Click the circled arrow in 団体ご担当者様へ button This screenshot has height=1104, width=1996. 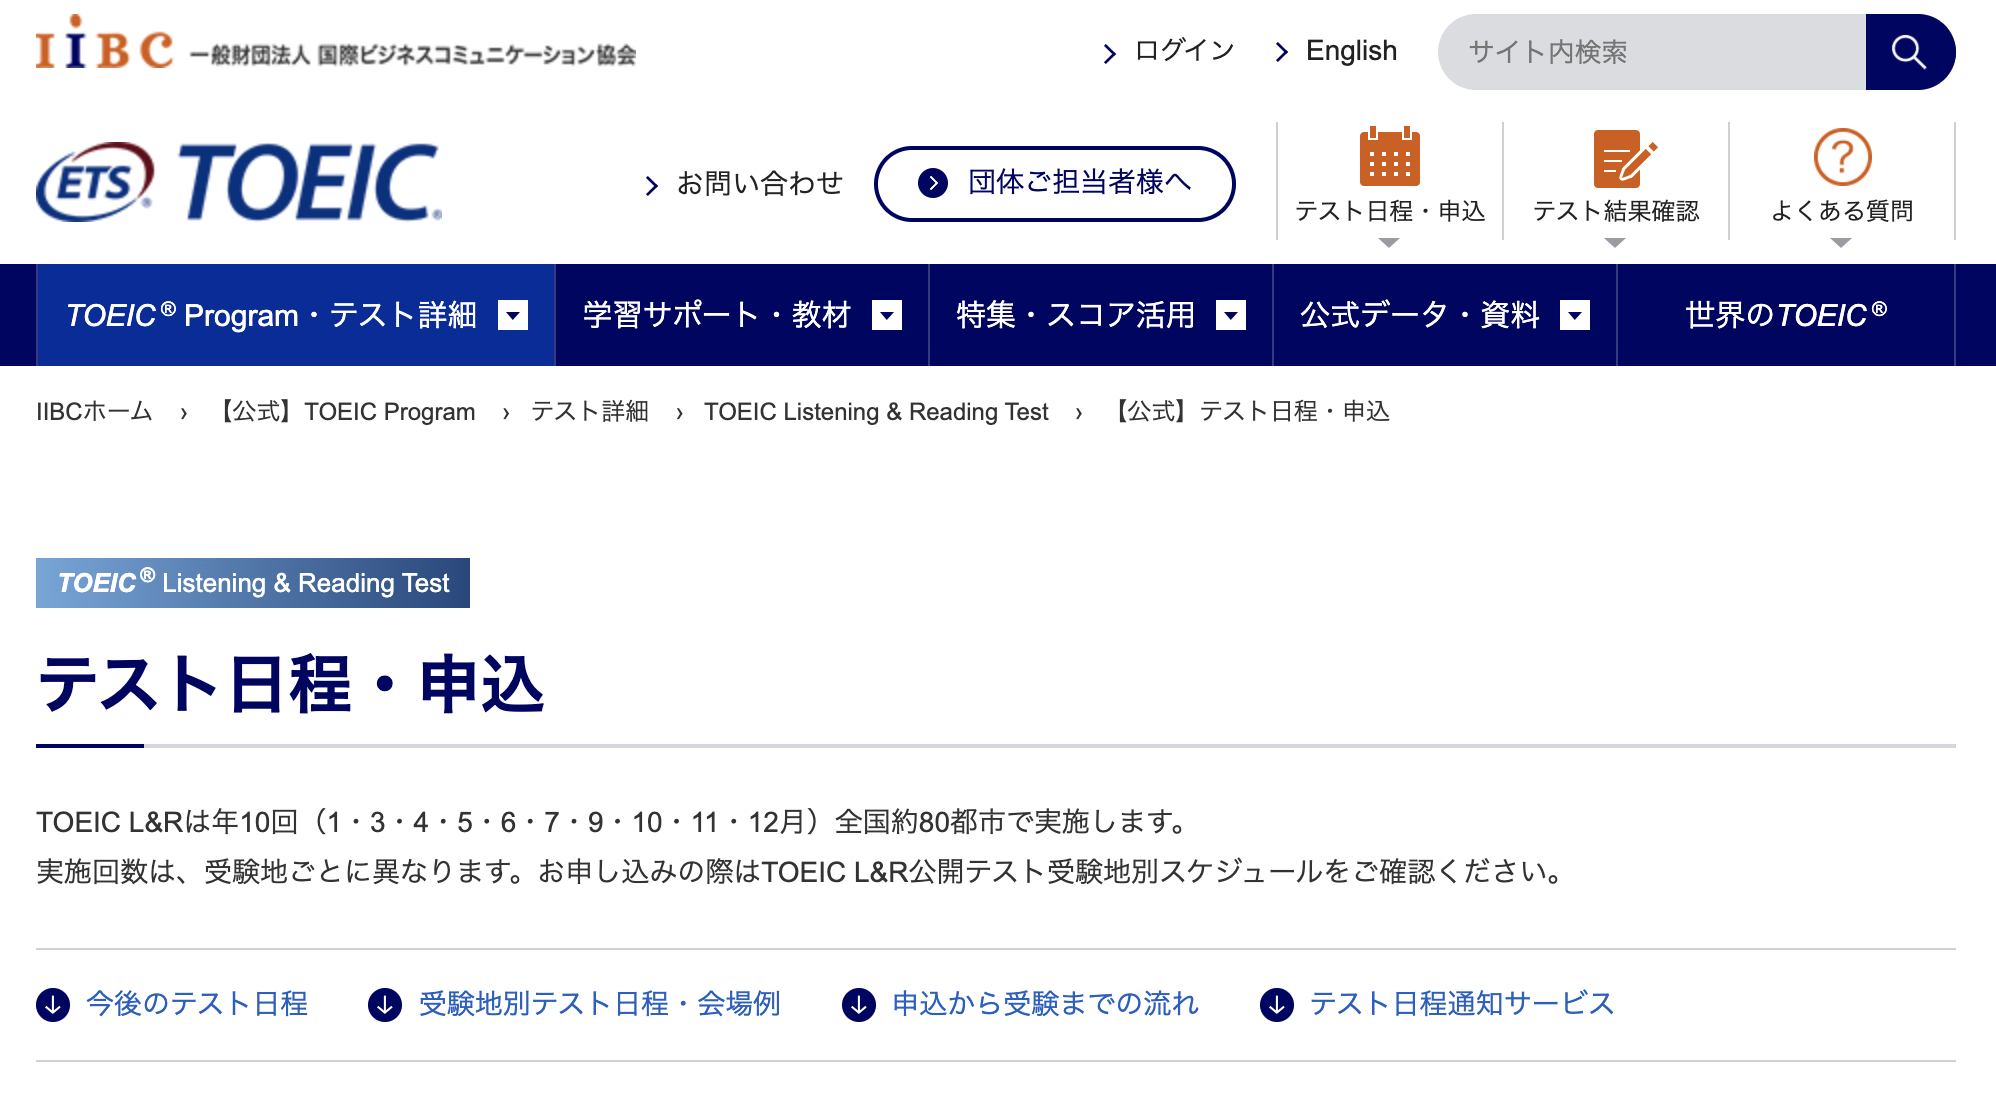point(933,183)
